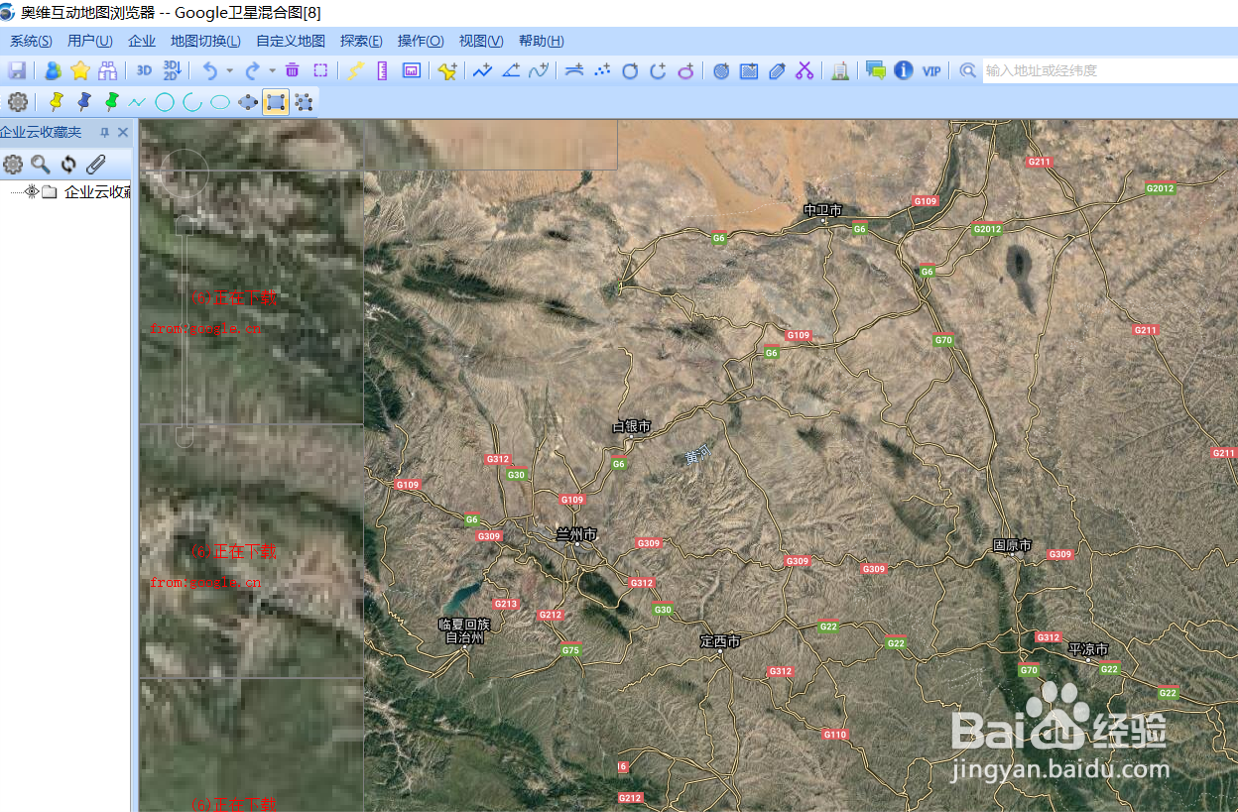
Task: Select the add curve tool
Action: 539,71
